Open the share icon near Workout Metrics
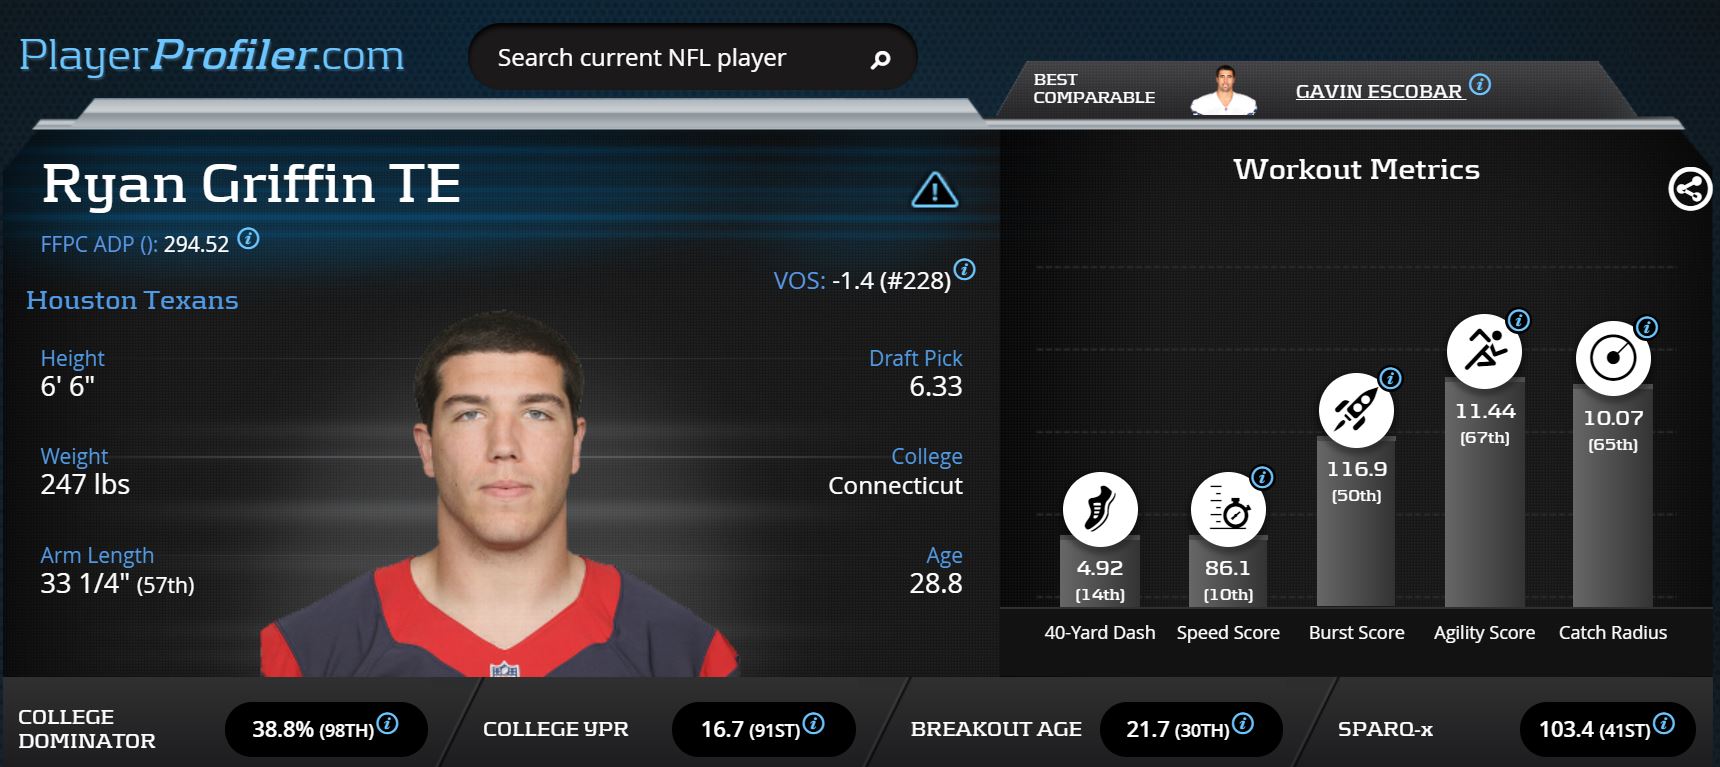This screenshot has height=767, width=1720. [x=1690, y=188]
